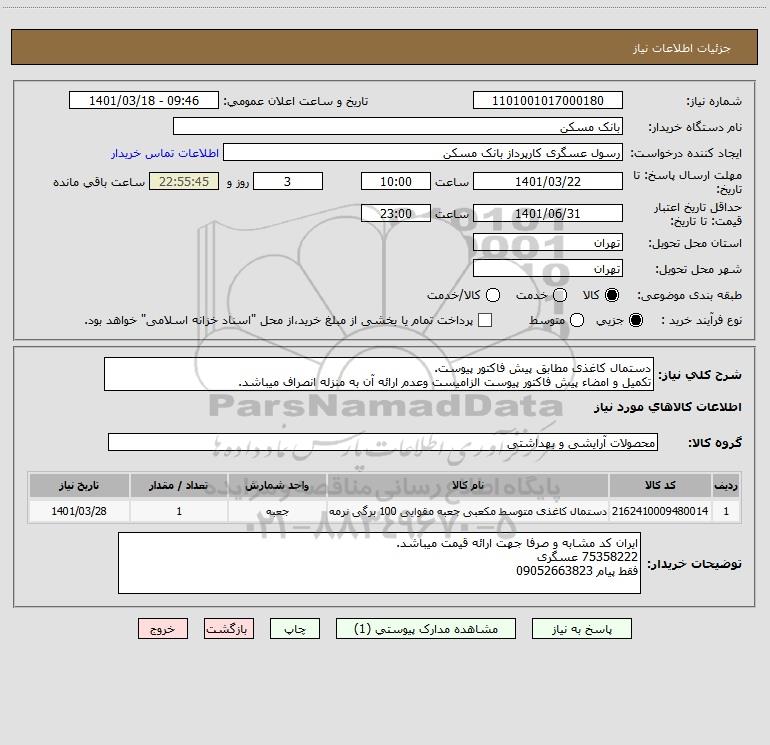Click the remaining days field showing 3

pyautogui.click(x=288, y=181)
